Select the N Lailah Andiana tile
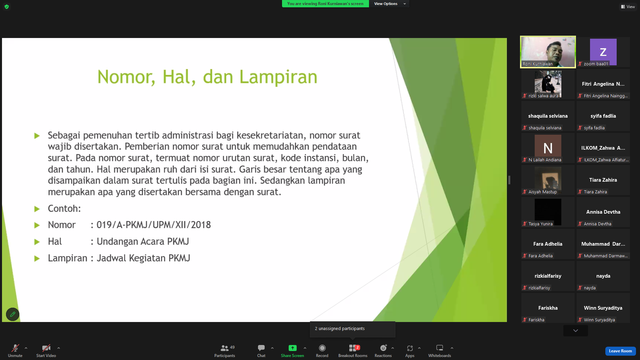Viewport: 640px width, 360px height. point(548,148)
